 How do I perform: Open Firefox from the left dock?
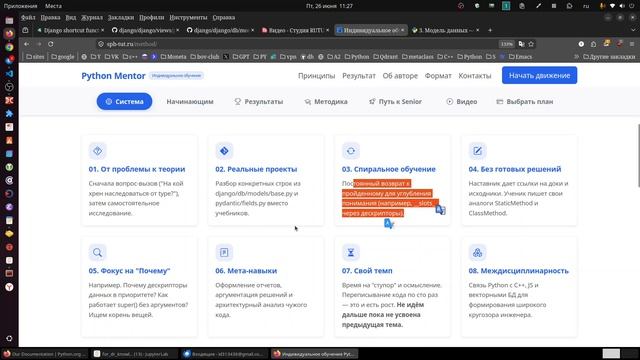click(9, 33)
